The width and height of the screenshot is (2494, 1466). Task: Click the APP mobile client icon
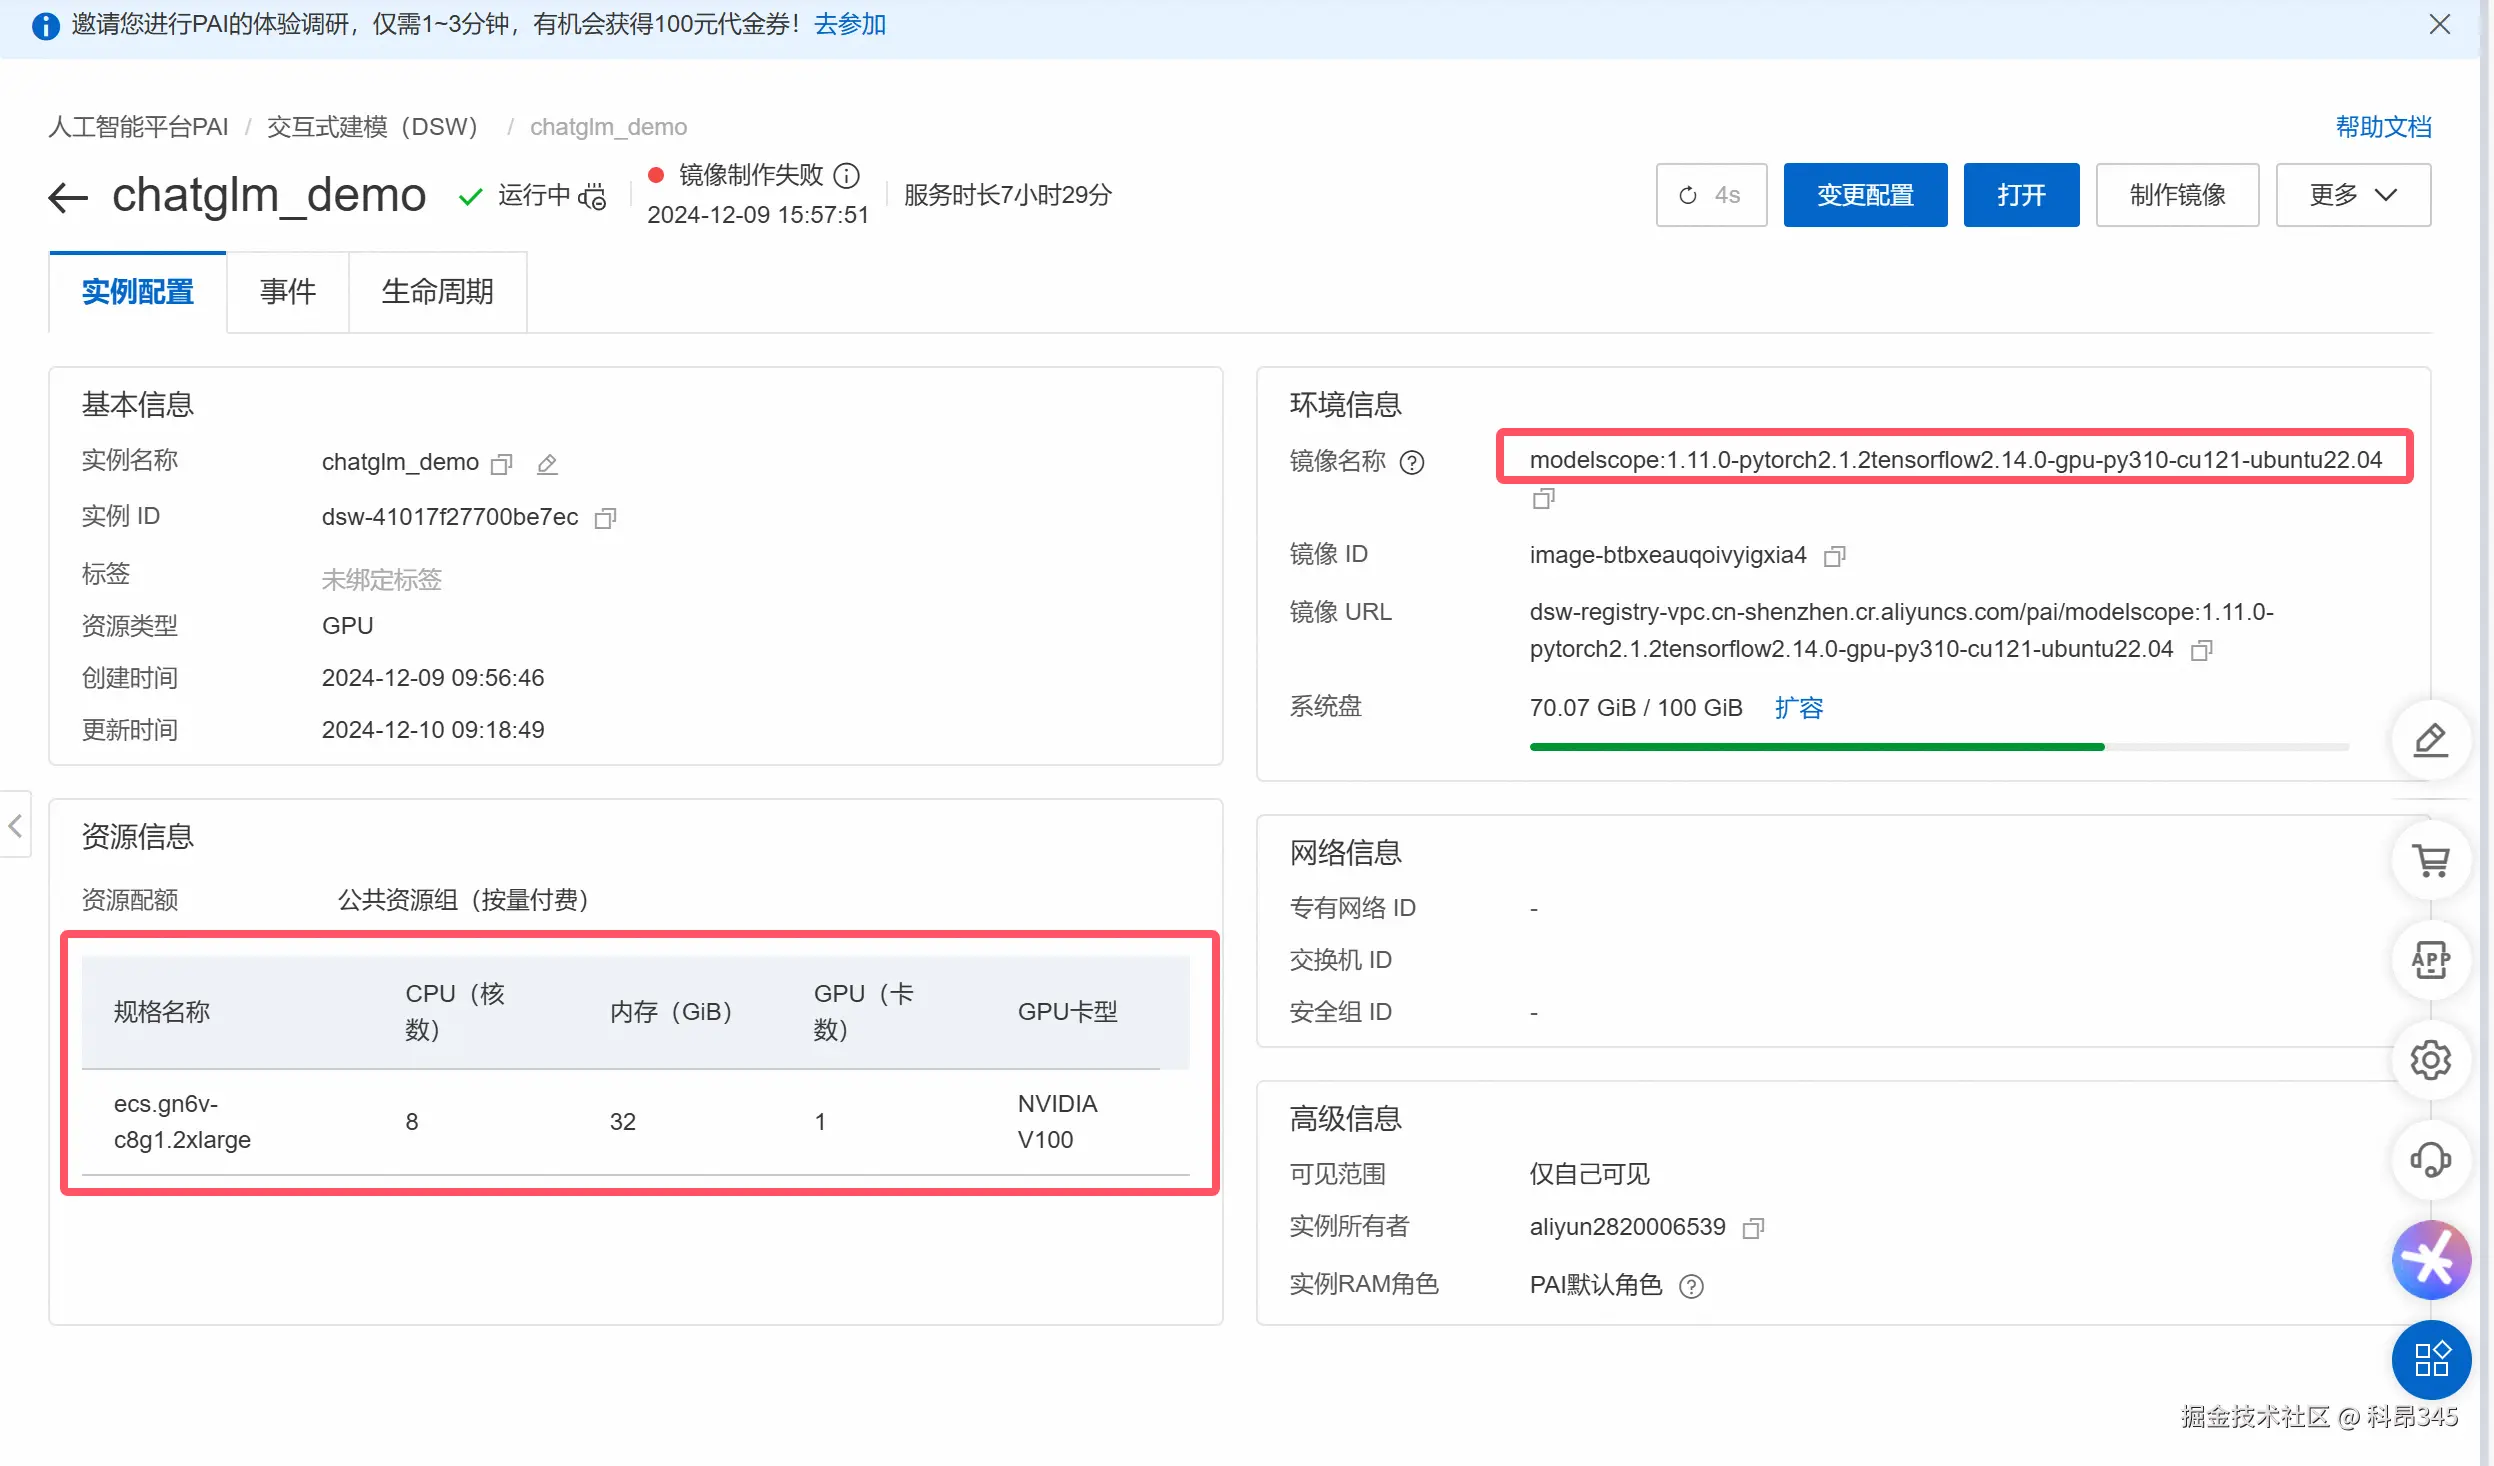(x=2430, y=960)
